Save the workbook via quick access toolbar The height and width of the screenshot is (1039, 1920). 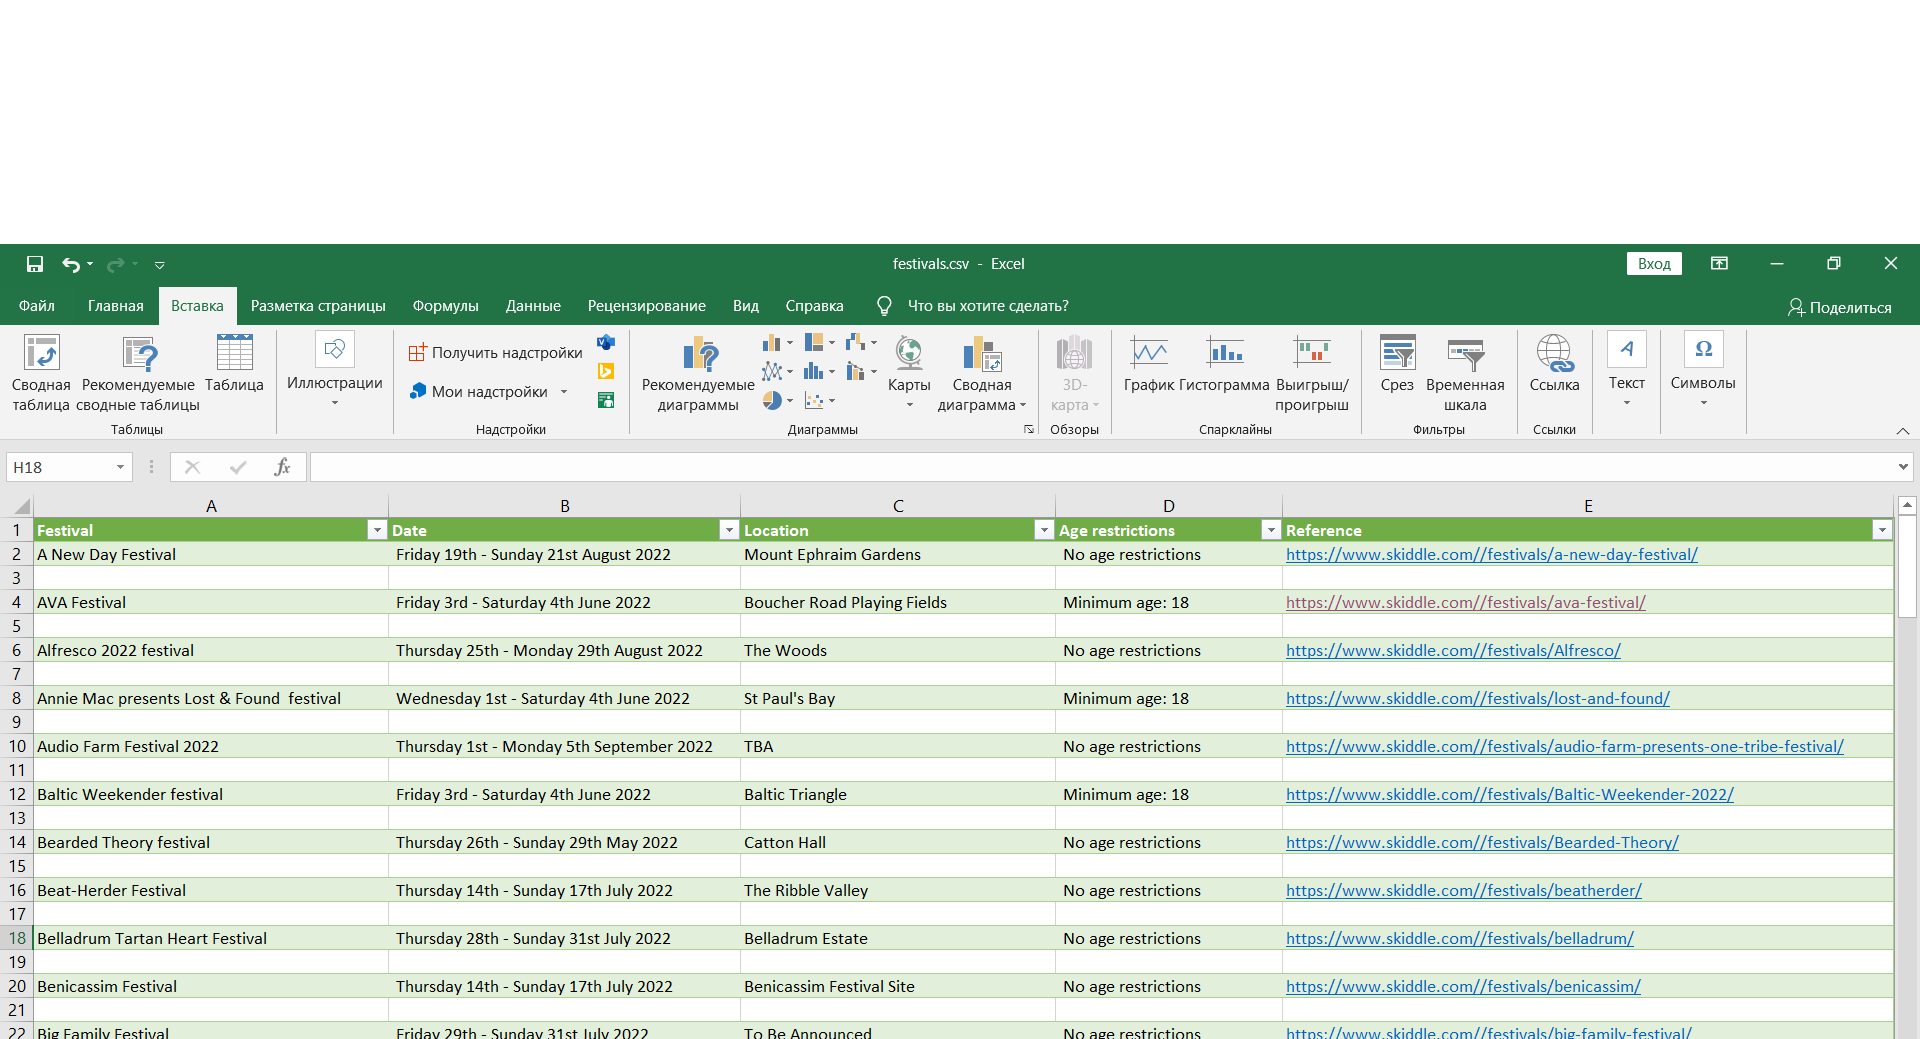(35, 264)
